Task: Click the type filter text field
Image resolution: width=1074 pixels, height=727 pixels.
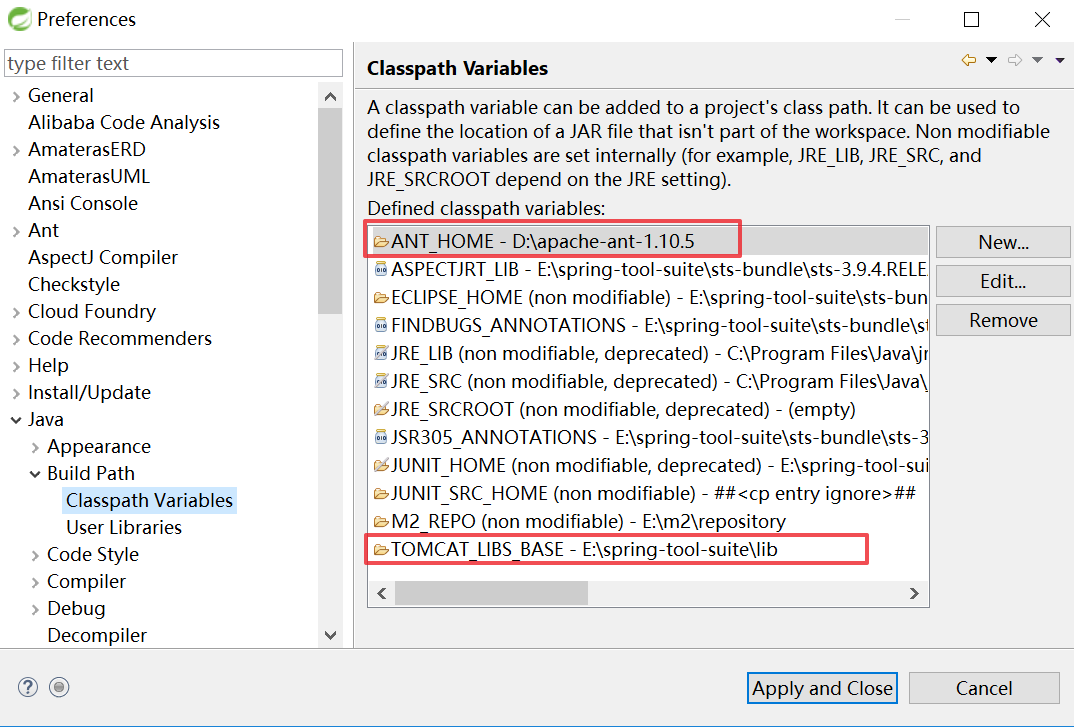Action: tap(173, 64)
